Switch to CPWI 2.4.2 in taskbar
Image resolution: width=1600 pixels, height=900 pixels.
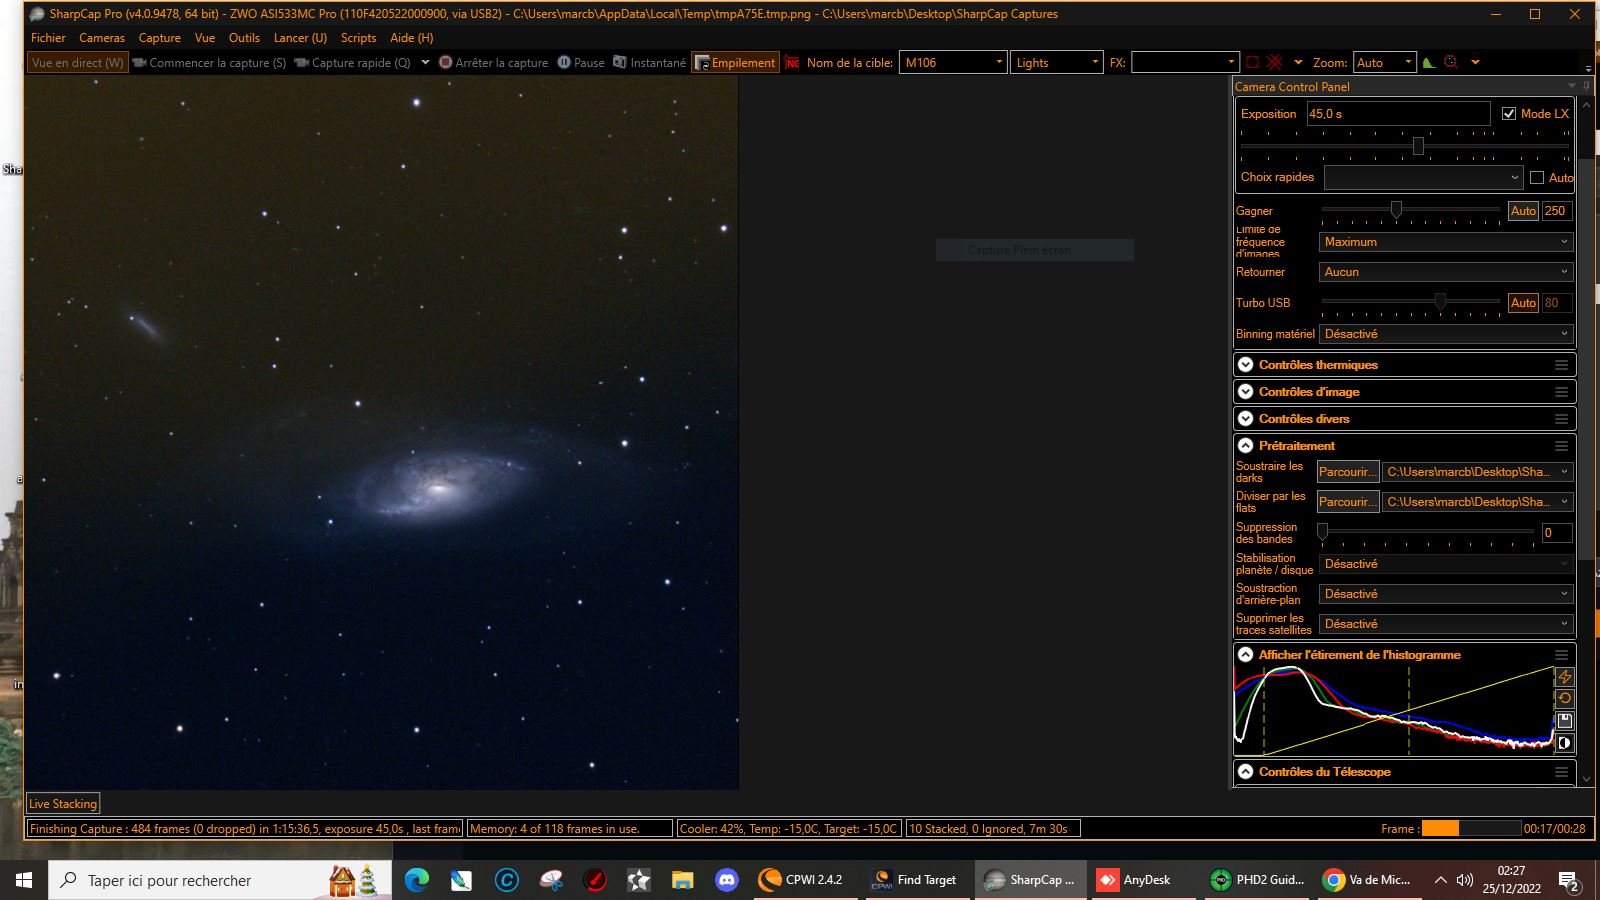[x=806, y=880]
